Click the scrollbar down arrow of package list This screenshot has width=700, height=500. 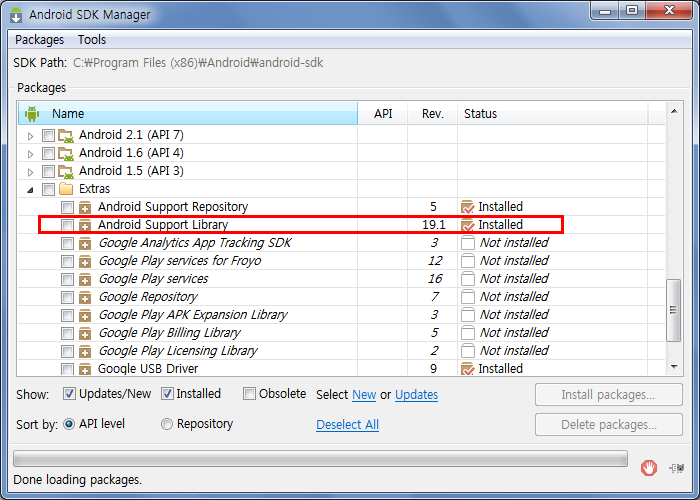pos(674,367)
